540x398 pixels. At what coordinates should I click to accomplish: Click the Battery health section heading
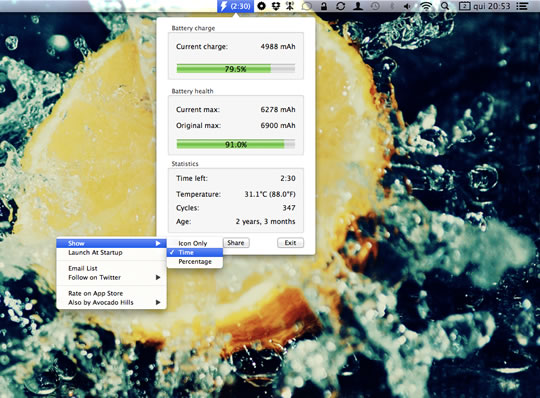click(x=193, y=91)
